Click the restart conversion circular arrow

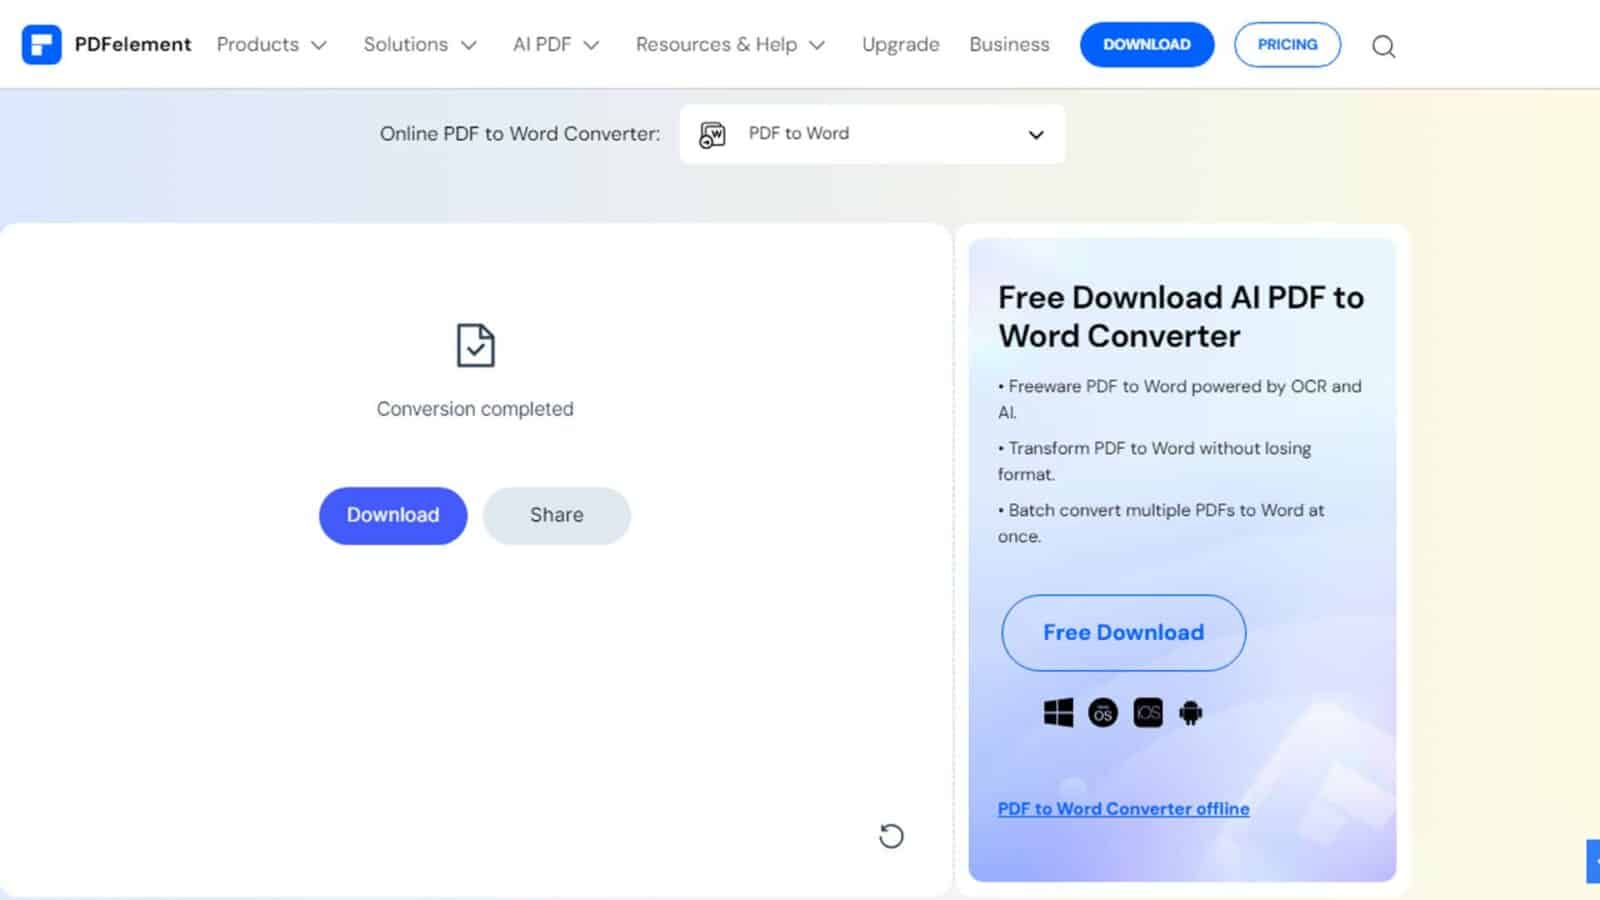pos(891,835)
